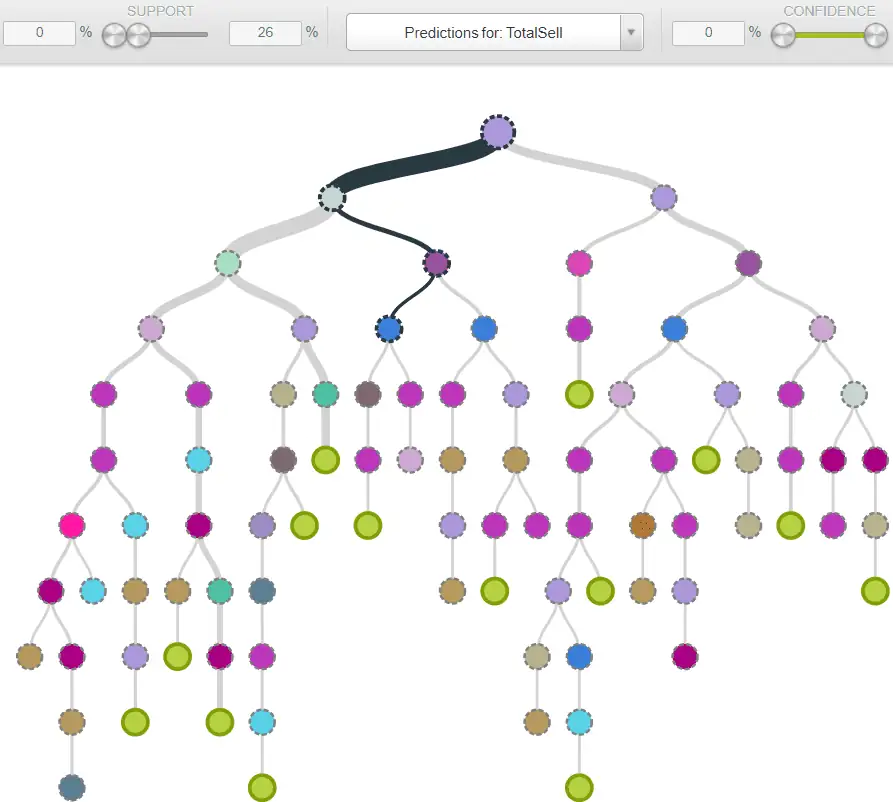Select the teal node directly above a green leaf
This screenshot has height=802, width=893.
(x=325, y=394)
